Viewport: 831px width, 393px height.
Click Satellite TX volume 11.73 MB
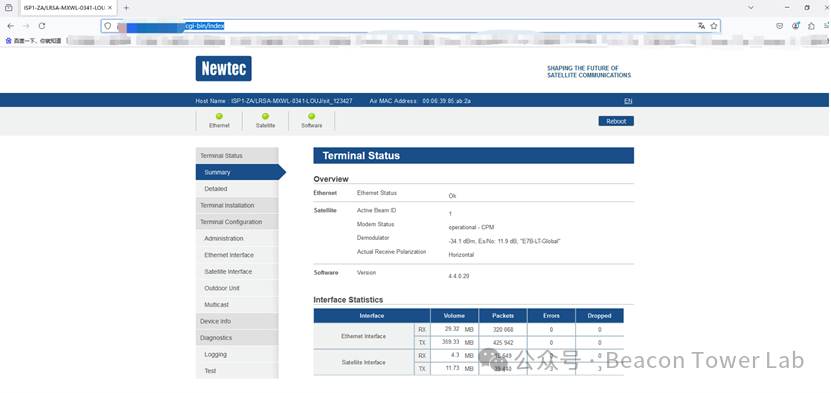click(x=459, y=368)
